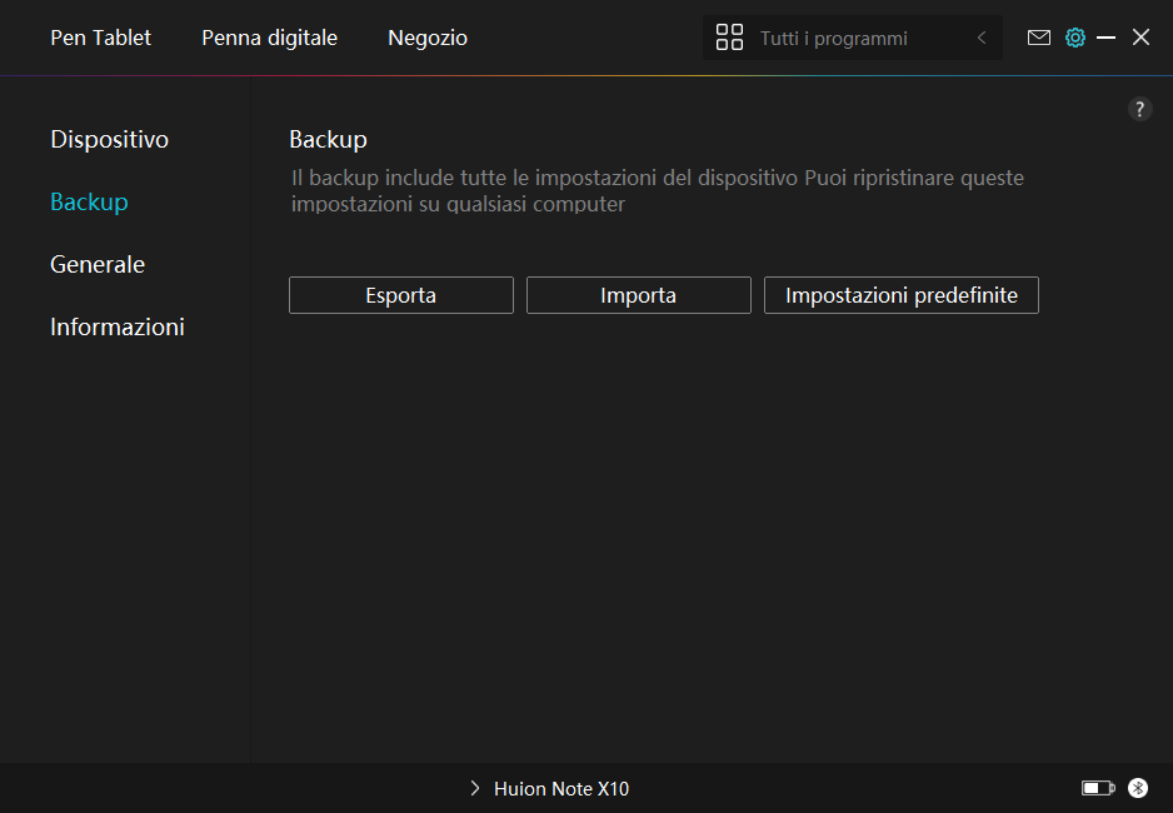Click the settings gear icon
The height and width of the screenshot is (813, 1173).
click(1075, 38)
